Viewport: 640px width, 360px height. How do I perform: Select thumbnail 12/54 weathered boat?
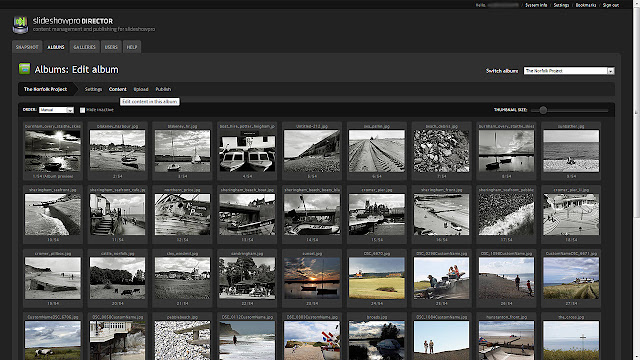point(182,214)
